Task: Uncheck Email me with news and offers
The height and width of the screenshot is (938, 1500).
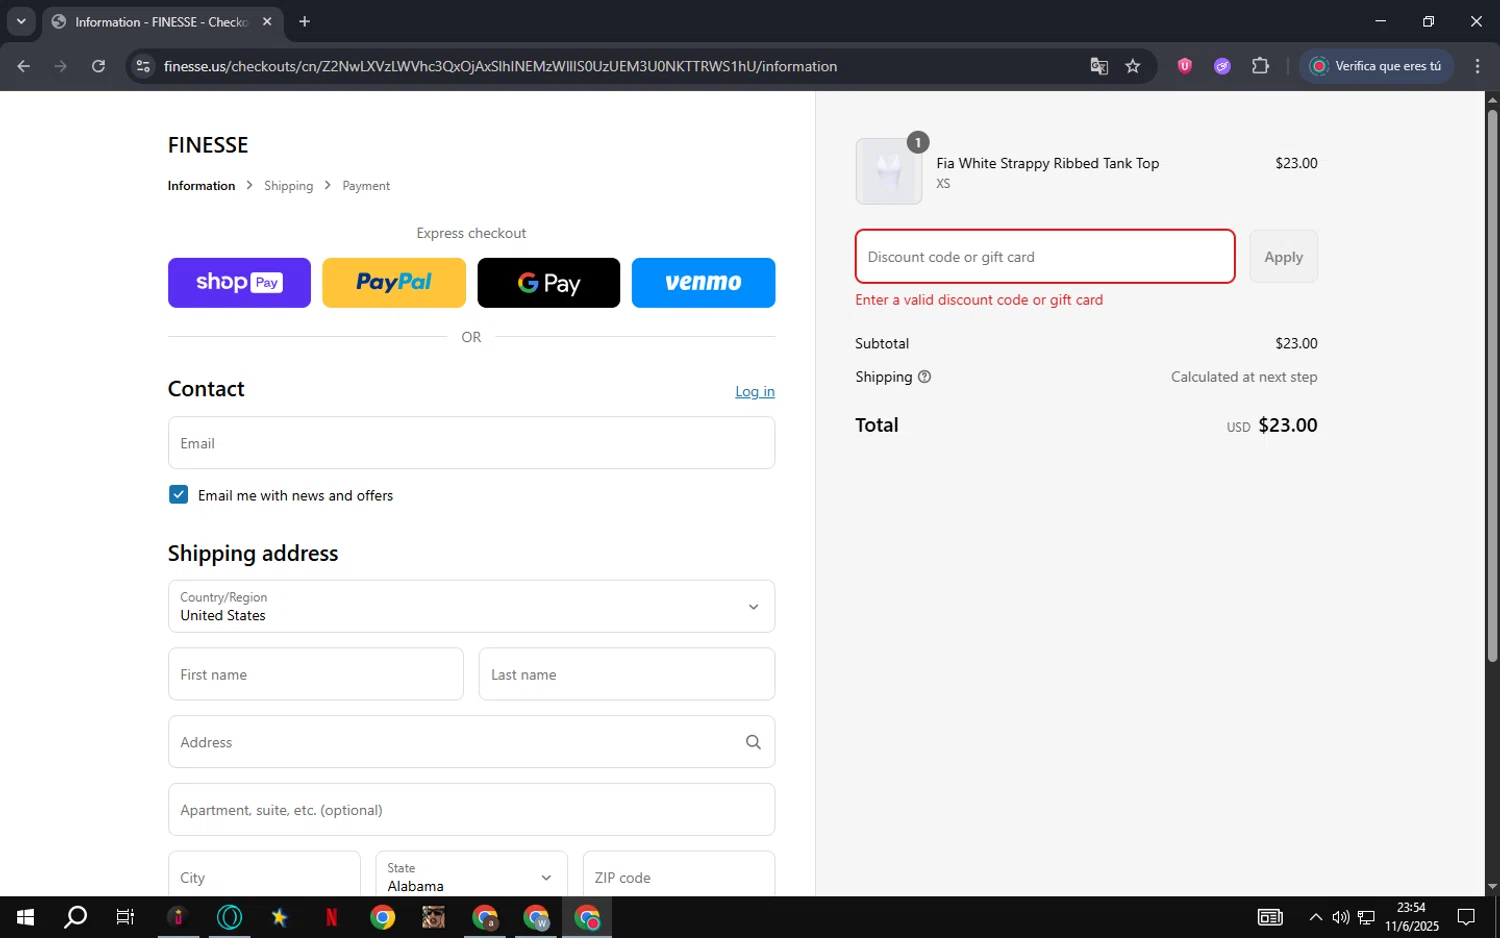Action: (179, 495)
